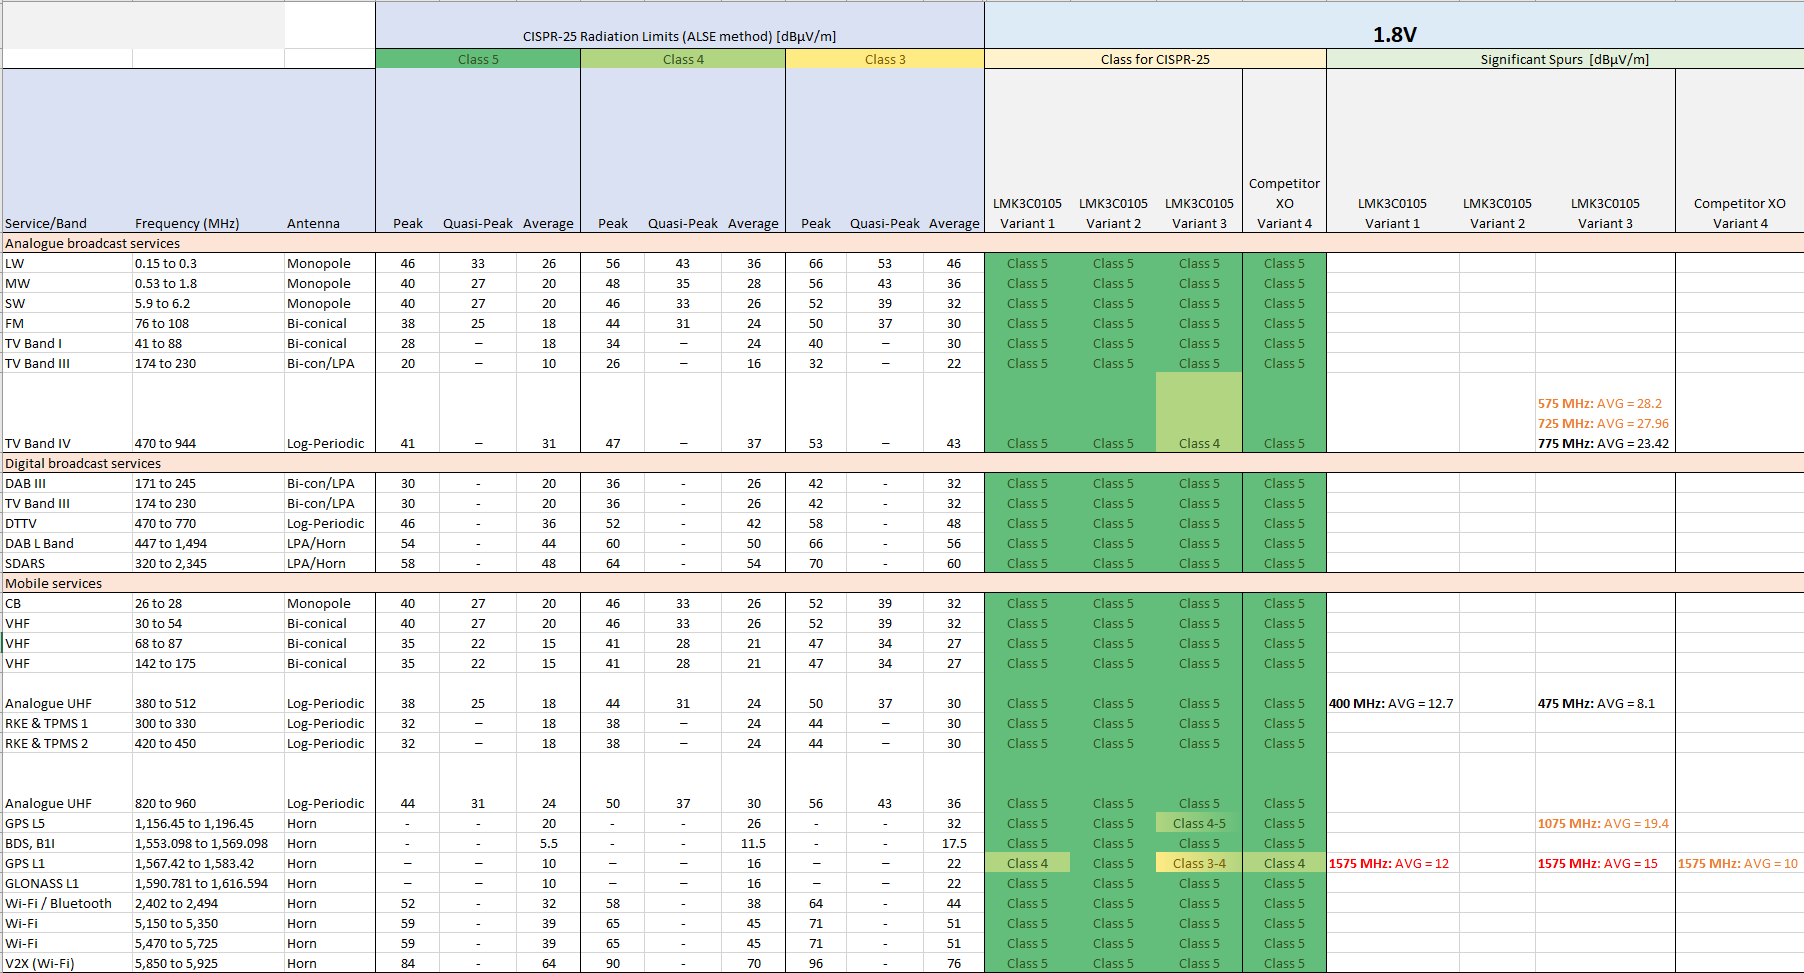The height and width of the screenshot is (973, 1804).
Task: Select the 1,553.098 to 1,569.098 frequency cell
Action: [x=201, y=843]
